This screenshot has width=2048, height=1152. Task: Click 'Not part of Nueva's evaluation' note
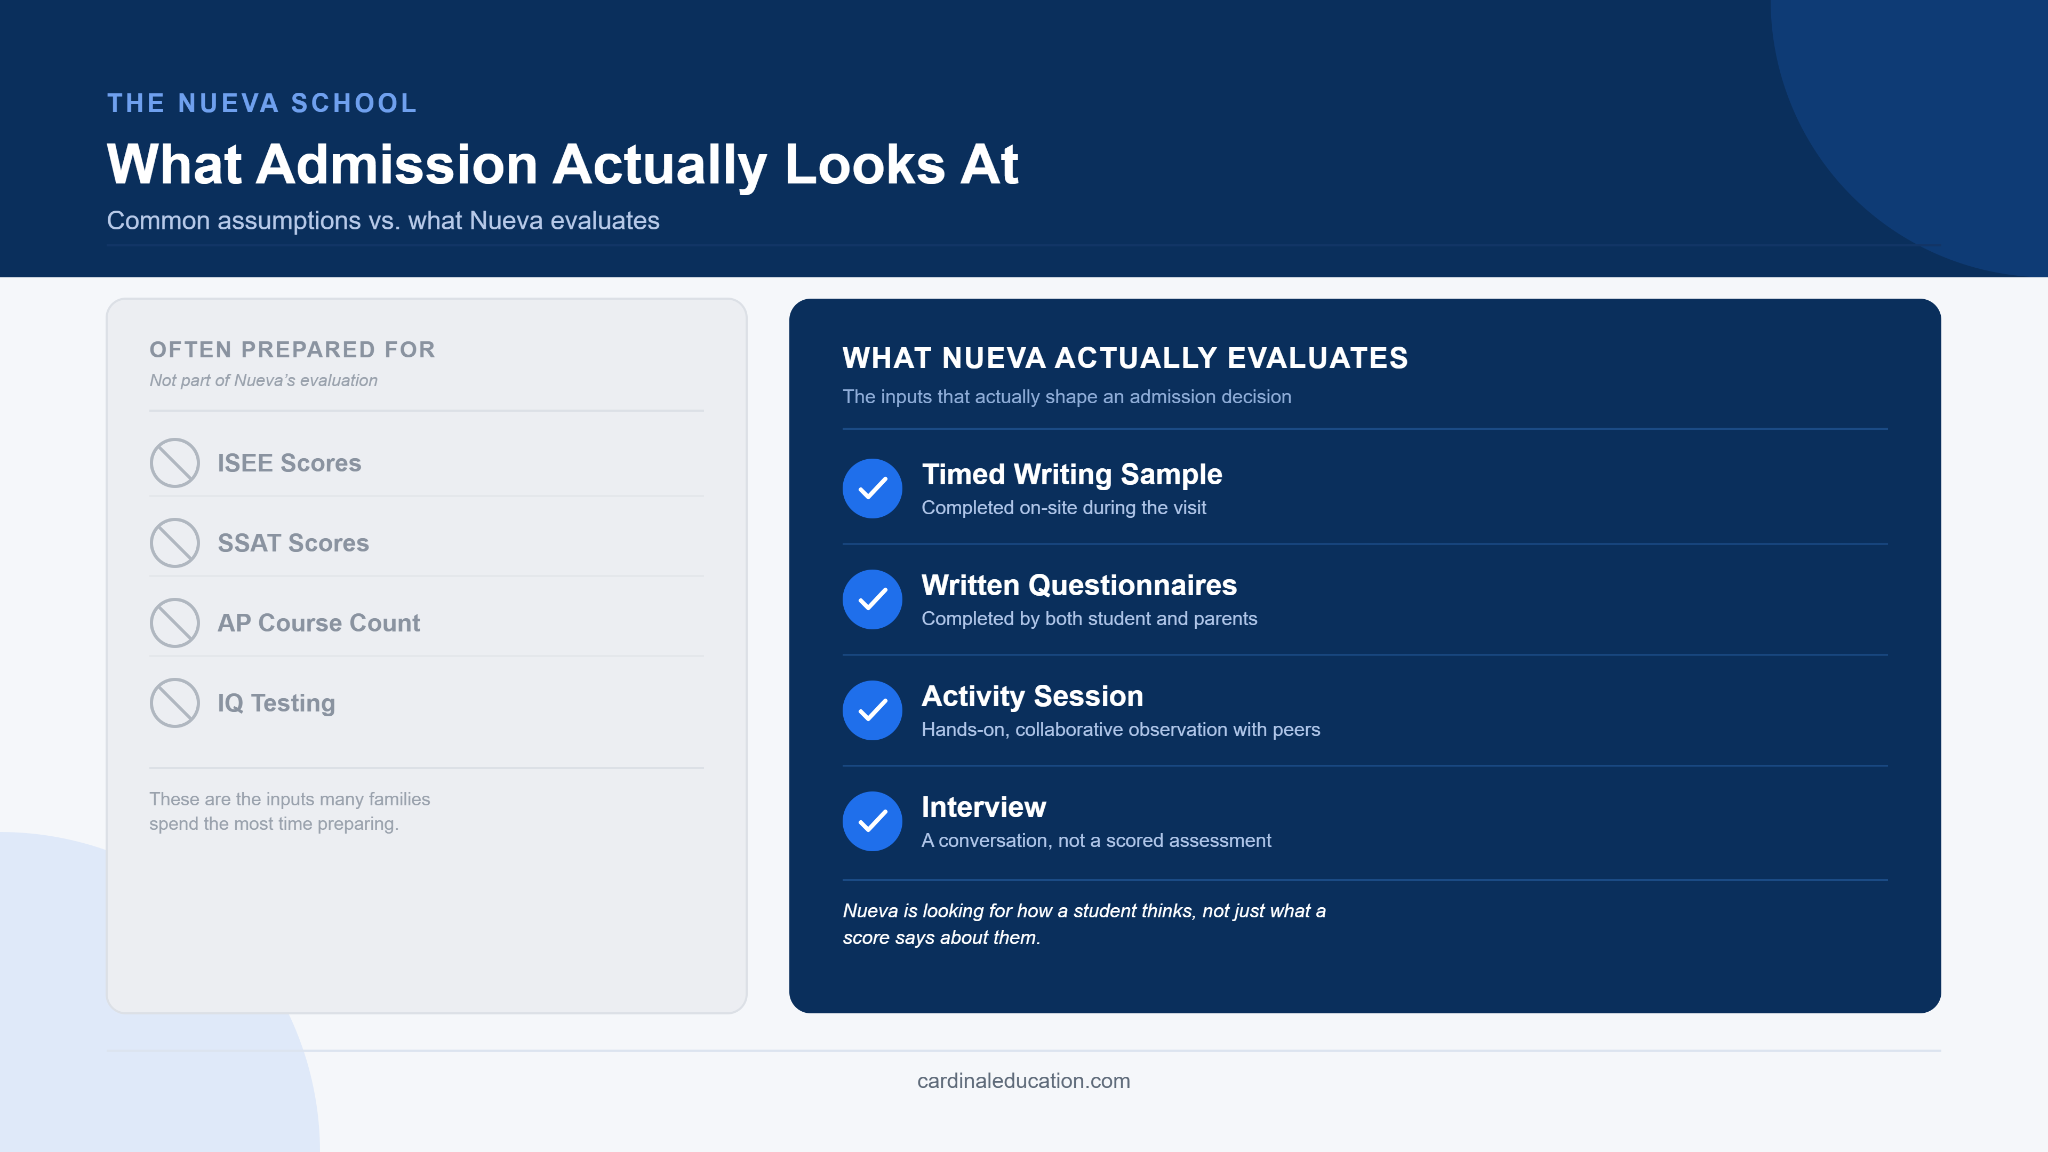[263, 381]
